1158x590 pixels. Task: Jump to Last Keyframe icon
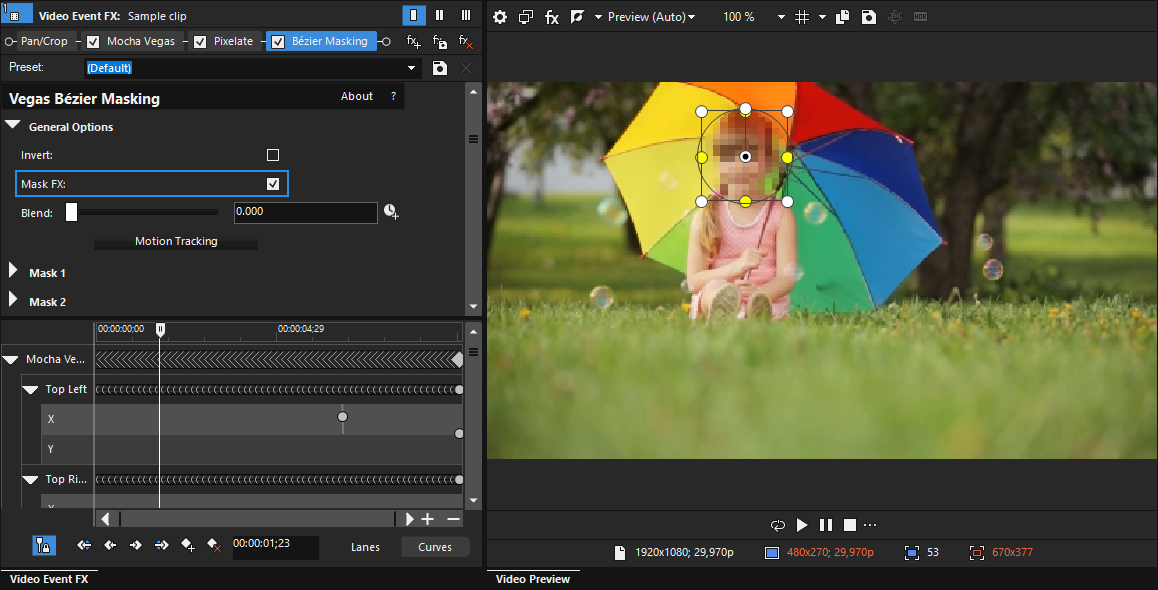point(162,546)
